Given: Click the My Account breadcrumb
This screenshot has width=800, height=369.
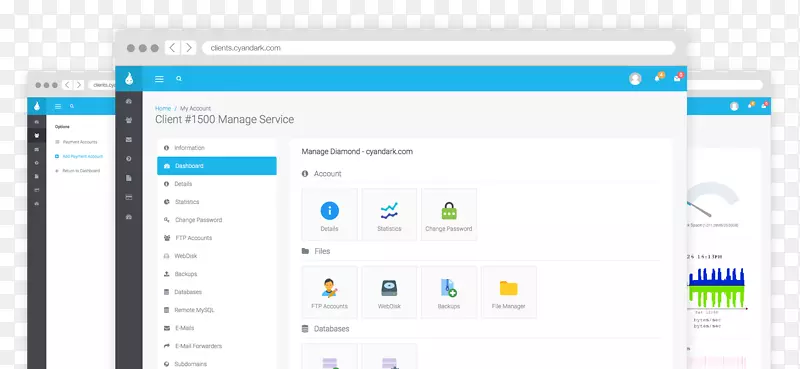Looking at the screenshot, I should click(x=195, y=108).
